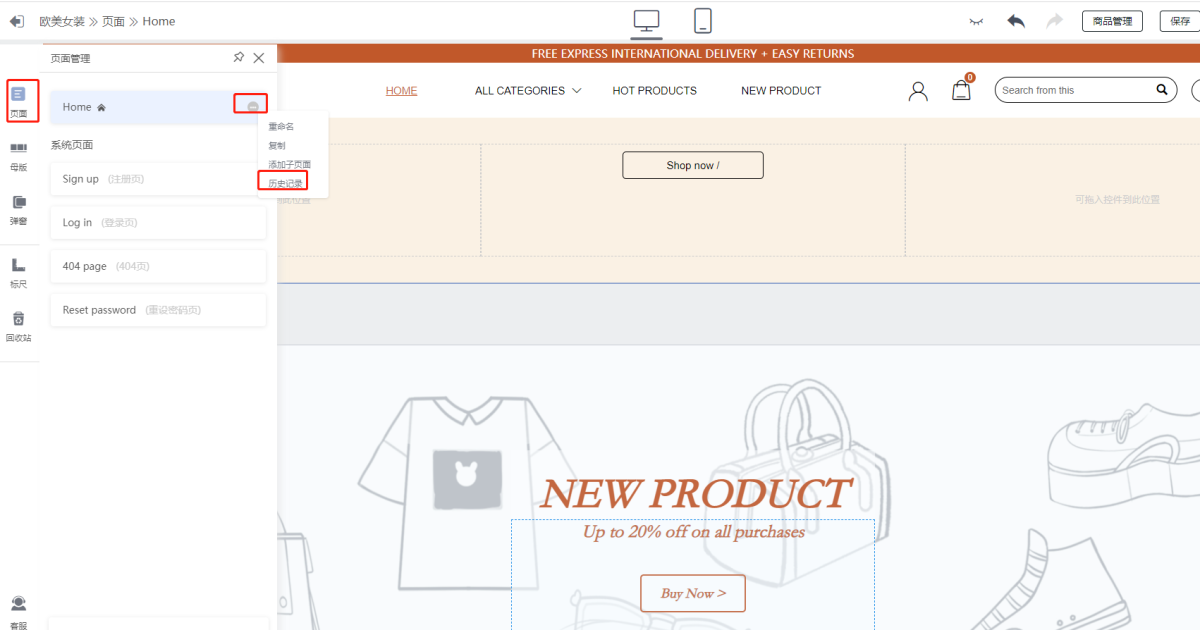The image size is (1200, 630).
Task: Toggle the closed-eye preview visibility icon
Action: pyautogui.click(x=977, y=21)
